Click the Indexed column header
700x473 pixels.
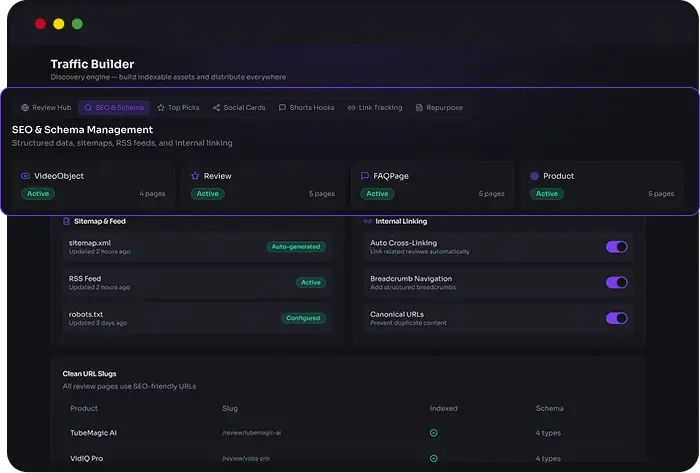click(x=443, y=408)
